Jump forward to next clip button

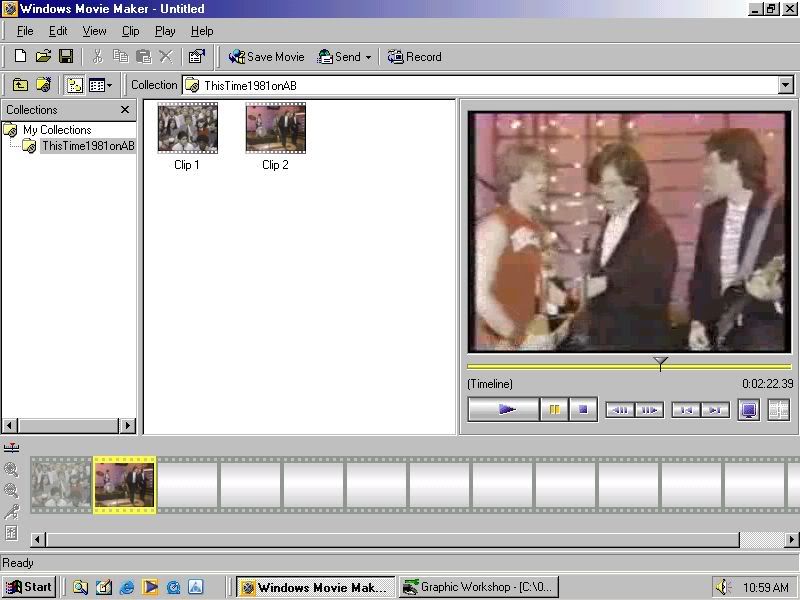[x=715, y=410]
